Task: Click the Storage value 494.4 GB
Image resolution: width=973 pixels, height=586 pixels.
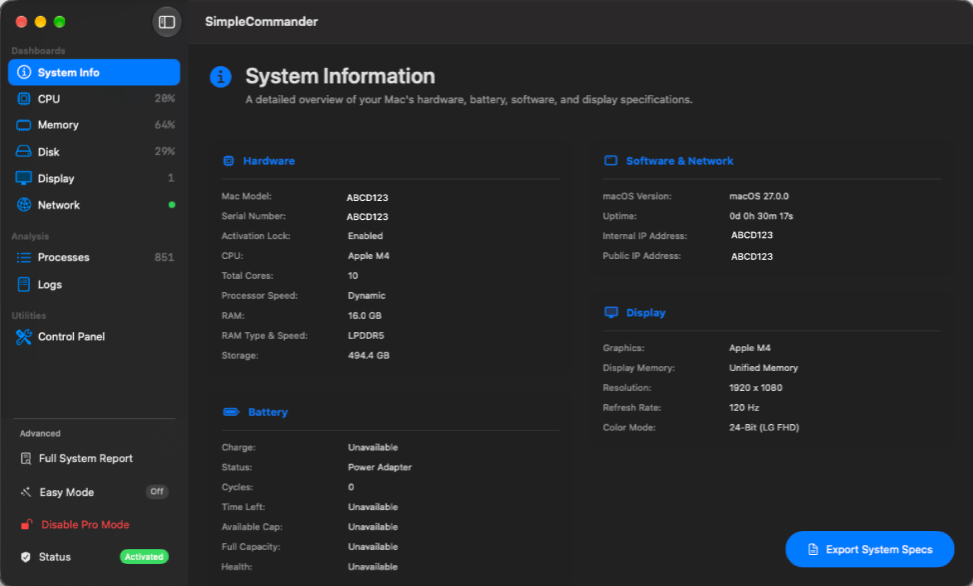Action: 369,355
